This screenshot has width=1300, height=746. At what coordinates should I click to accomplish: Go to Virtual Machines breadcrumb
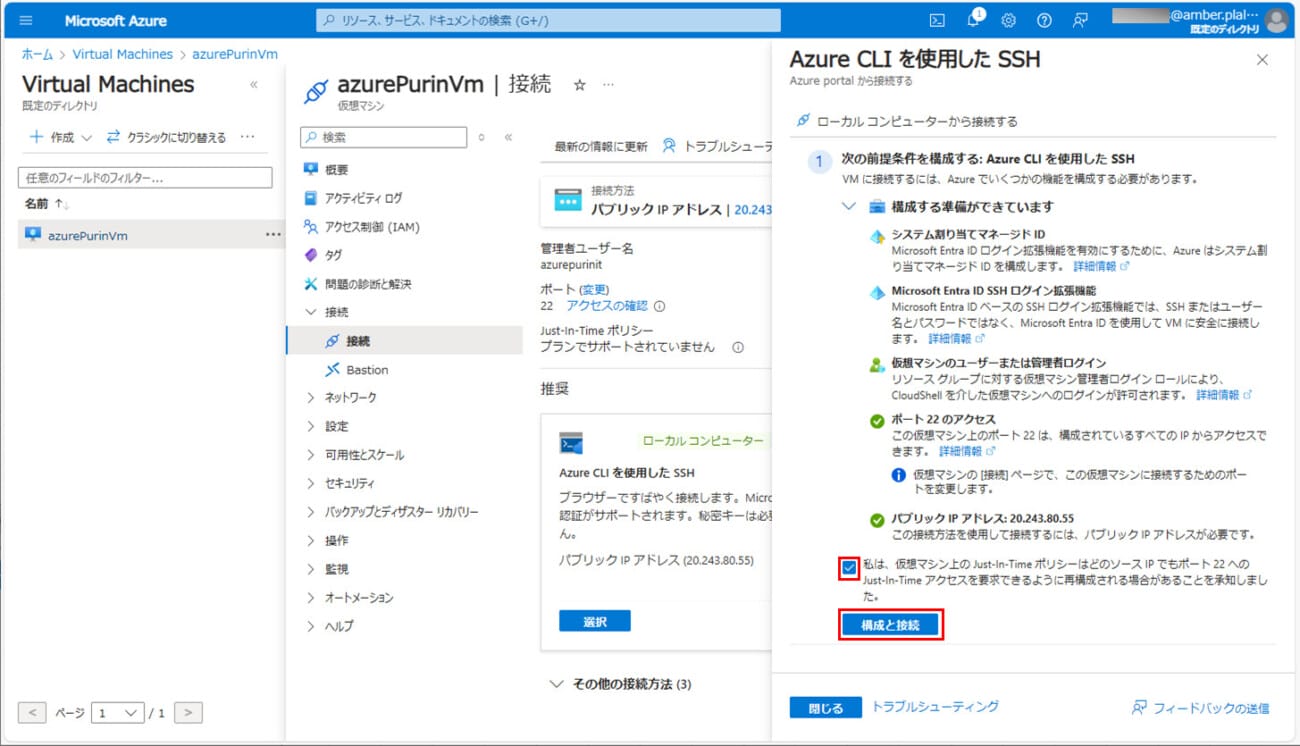click(122, 54)
